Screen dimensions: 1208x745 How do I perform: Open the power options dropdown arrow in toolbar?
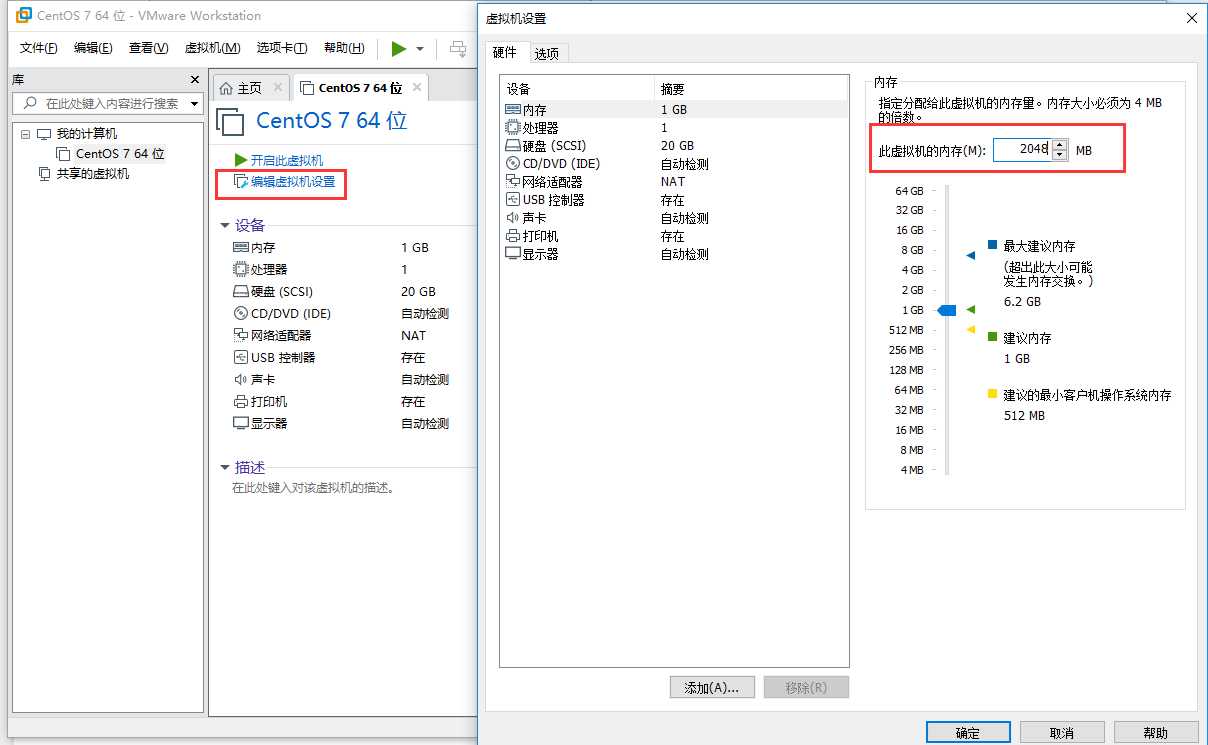(420, 49)
